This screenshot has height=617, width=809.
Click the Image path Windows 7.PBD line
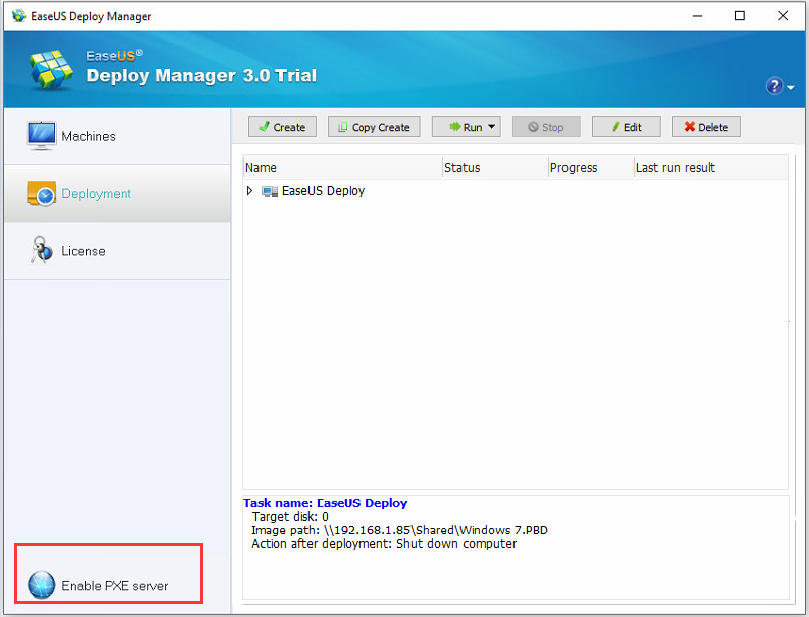tap(399, 530)
